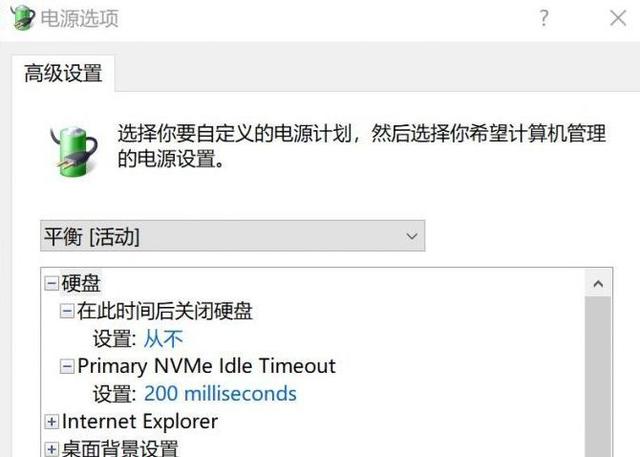Click the 从不 setting value link

pos(164,339)
